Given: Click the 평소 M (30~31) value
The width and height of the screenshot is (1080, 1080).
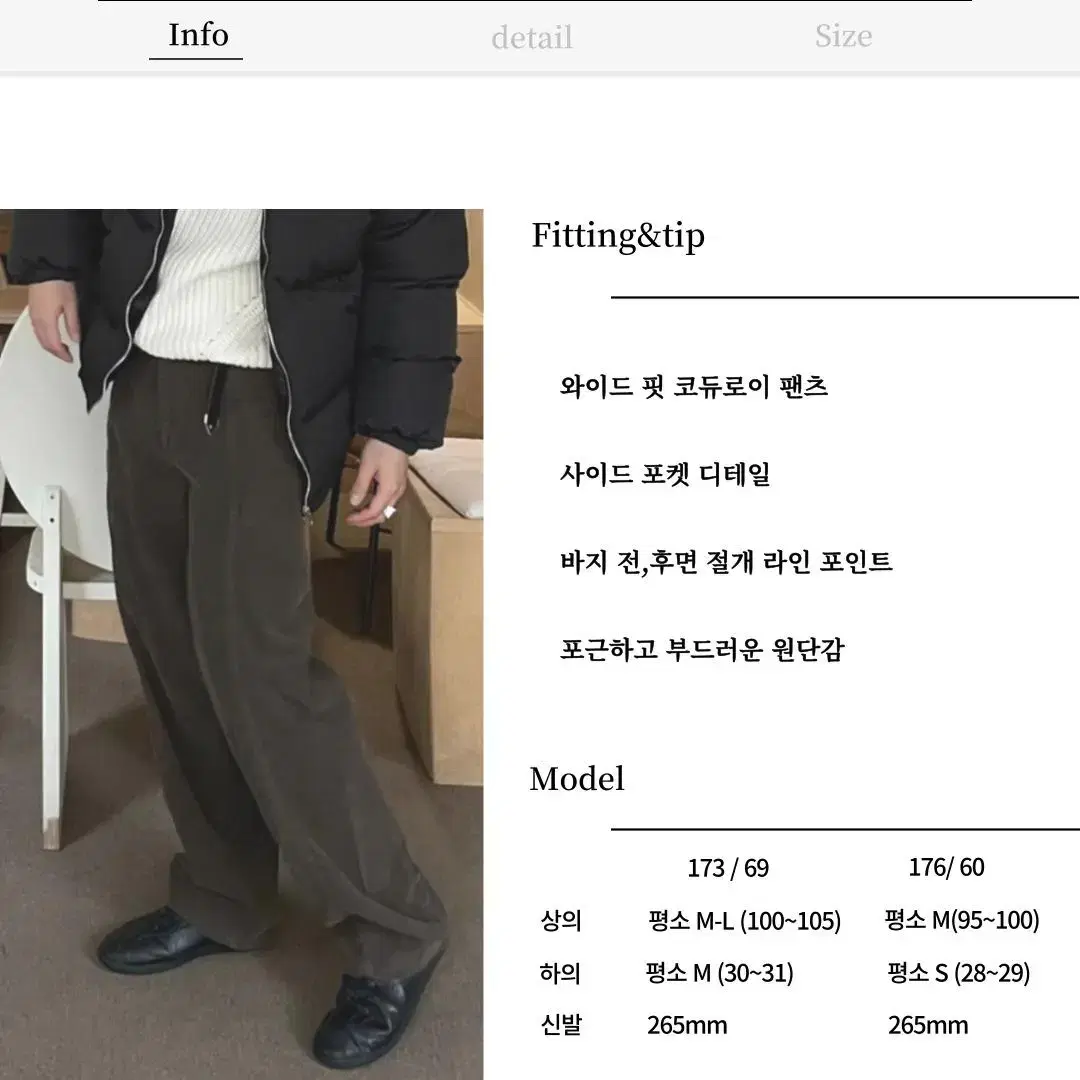Looking at the screenshot, I should click(719, 973).
